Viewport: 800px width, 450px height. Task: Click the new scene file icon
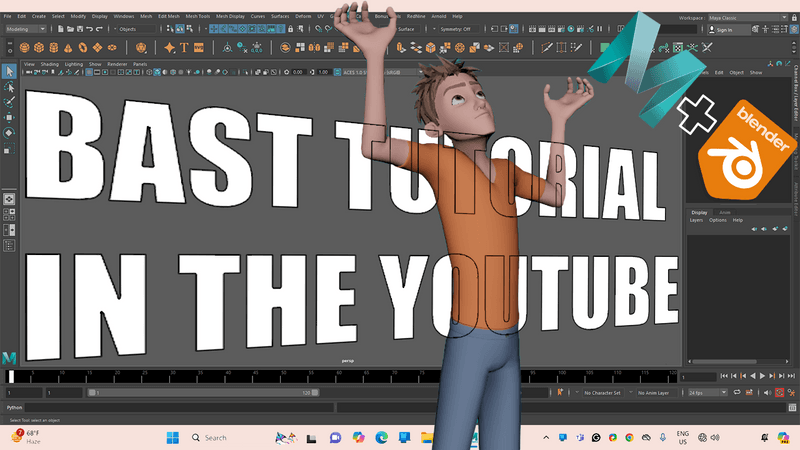pos(61,29)
